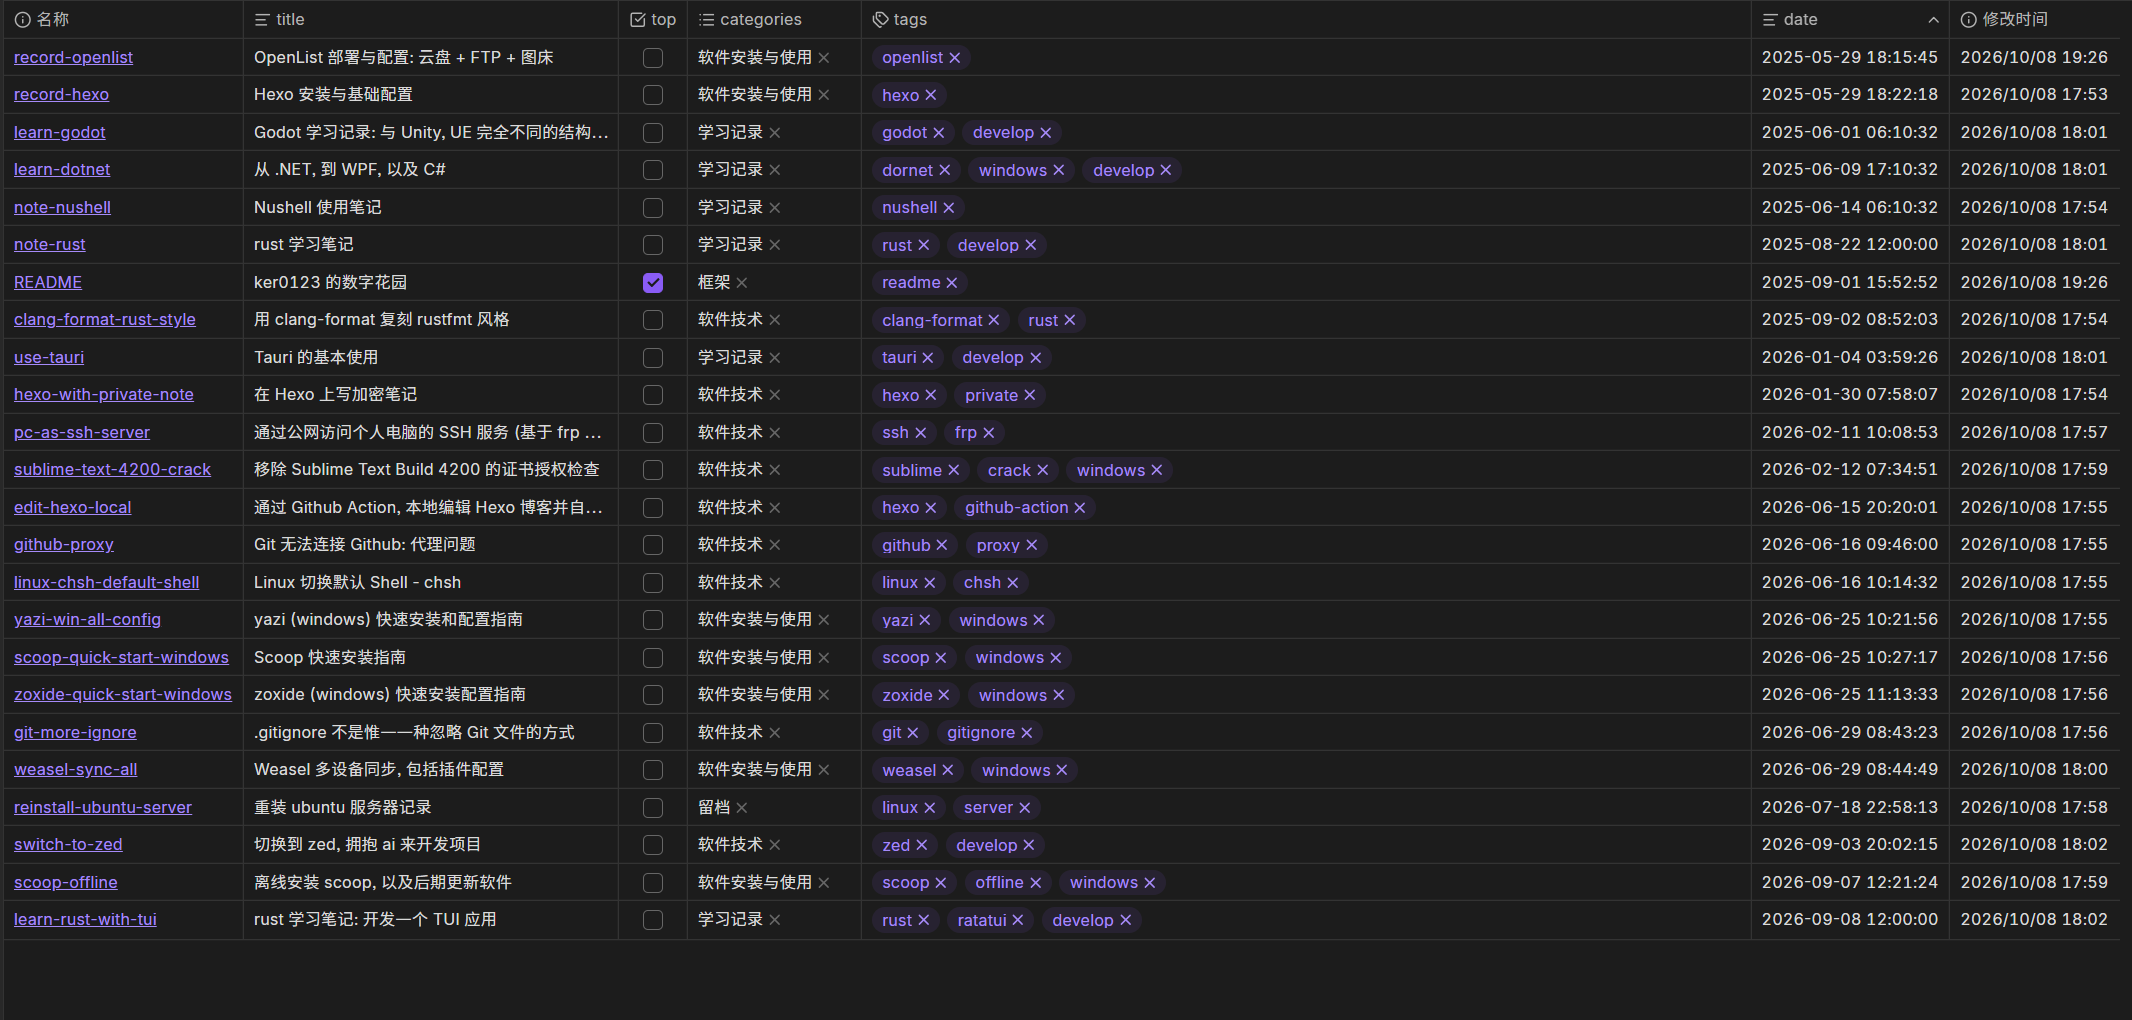Check top checkbox for pc-as-ssh-server row
The height and width of the screenshot is (1020, 2132).
click(653, 433)
